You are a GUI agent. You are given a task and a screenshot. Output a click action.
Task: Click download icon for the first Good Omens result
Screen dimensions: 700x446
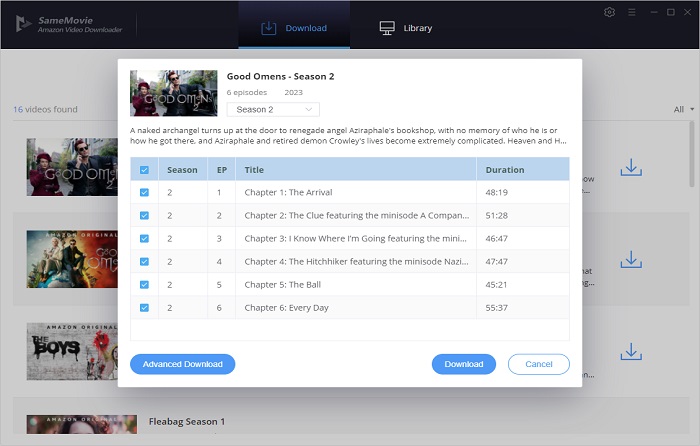[631, 167]
